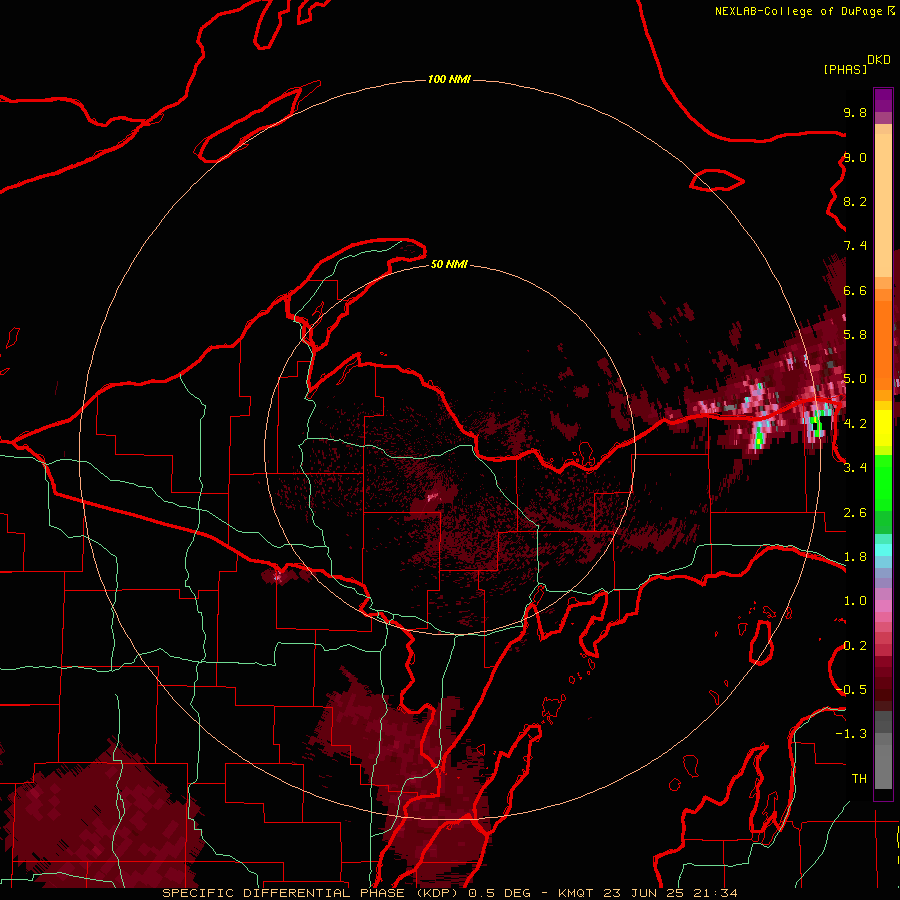Click the 100 NMI range ring label

click(449, 79)
